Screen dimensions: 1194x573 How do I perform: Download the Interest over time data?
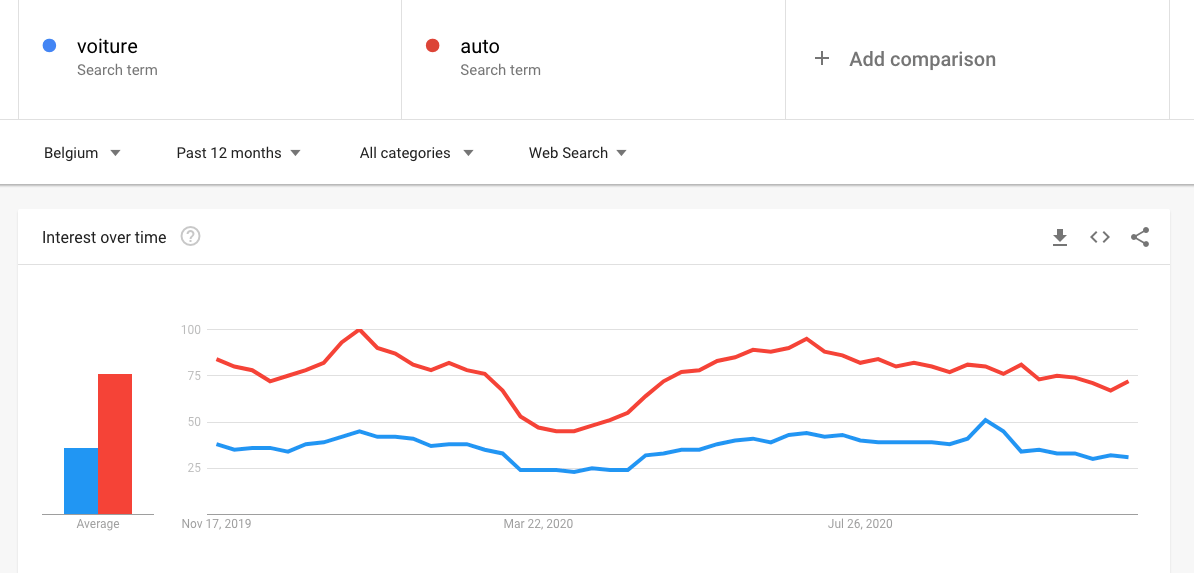tap(1060, 237)
